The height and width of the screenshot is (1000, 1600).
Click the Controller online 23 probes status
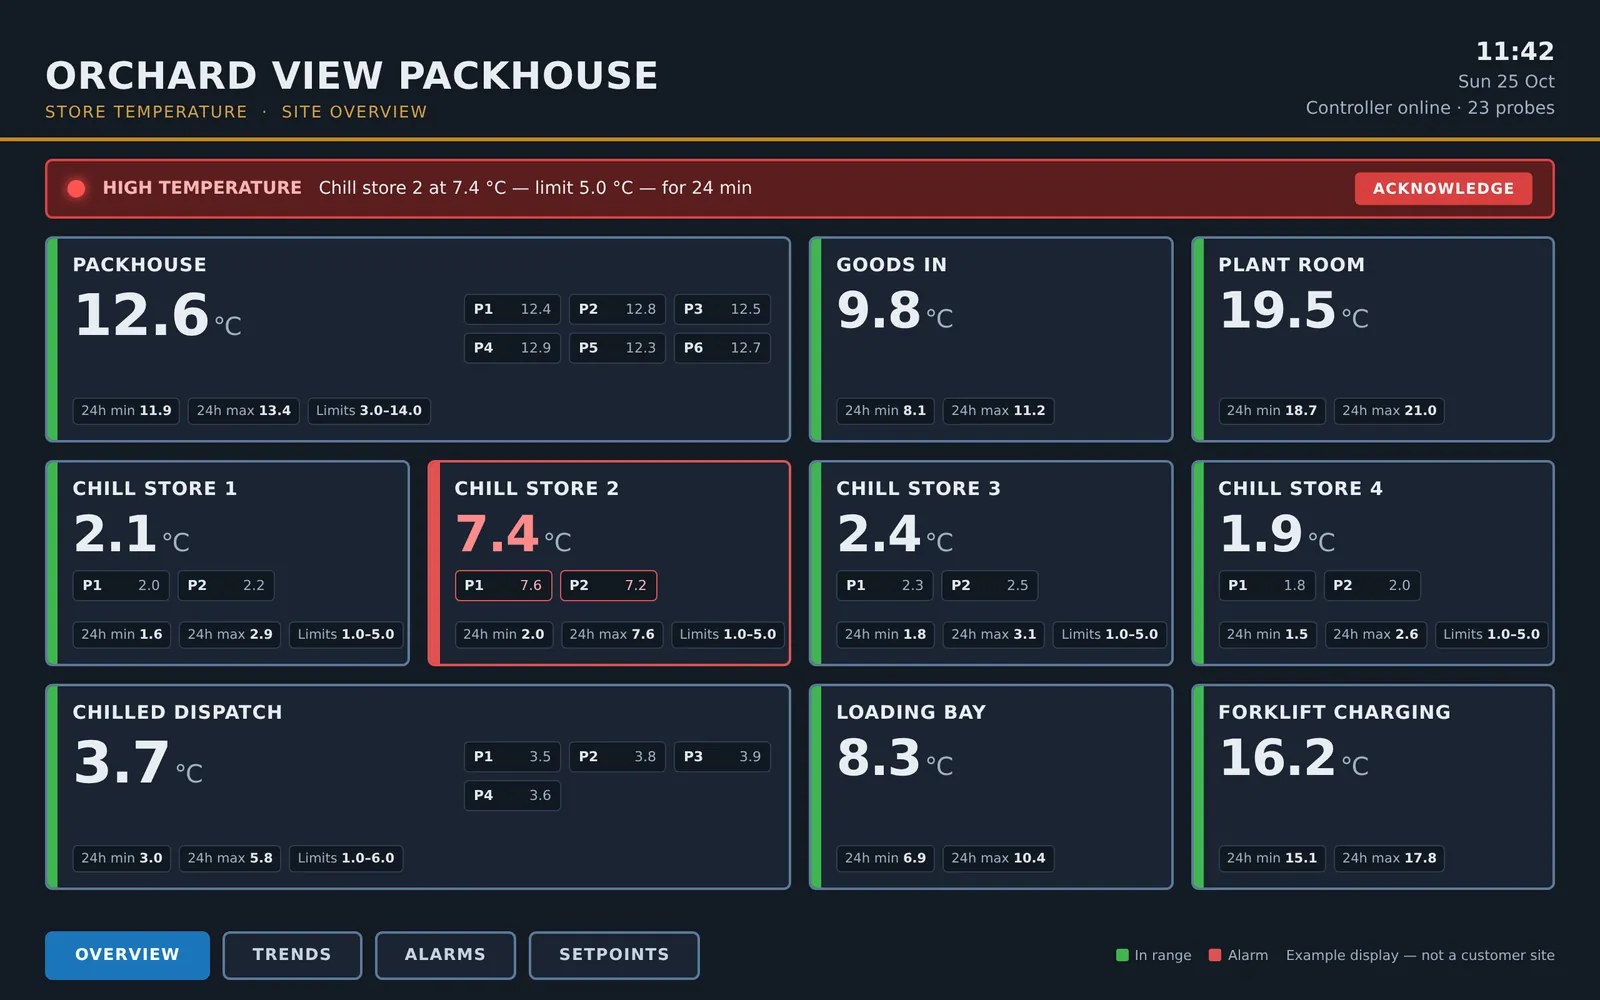click(1430, 108)
